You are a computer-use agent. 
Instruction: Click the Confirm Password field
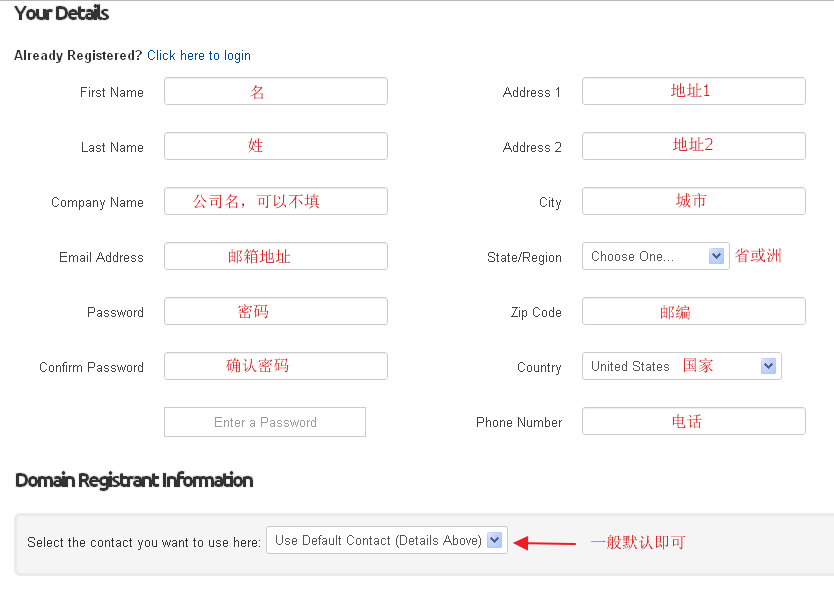click(x=275, y=366)
